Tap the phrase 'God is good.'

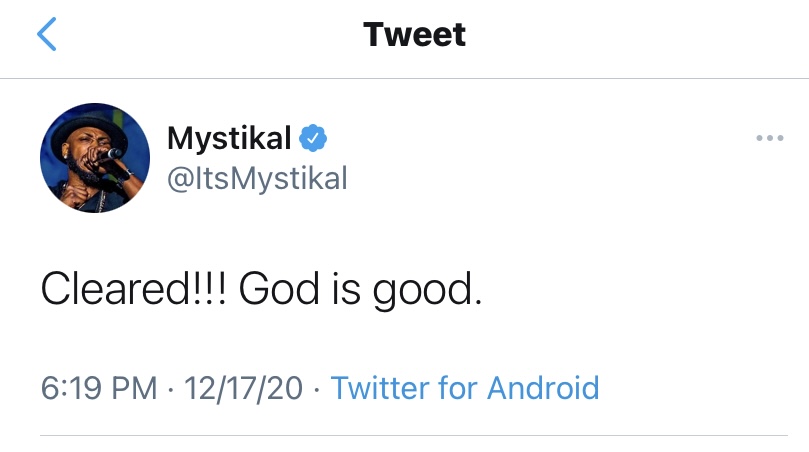360,290
